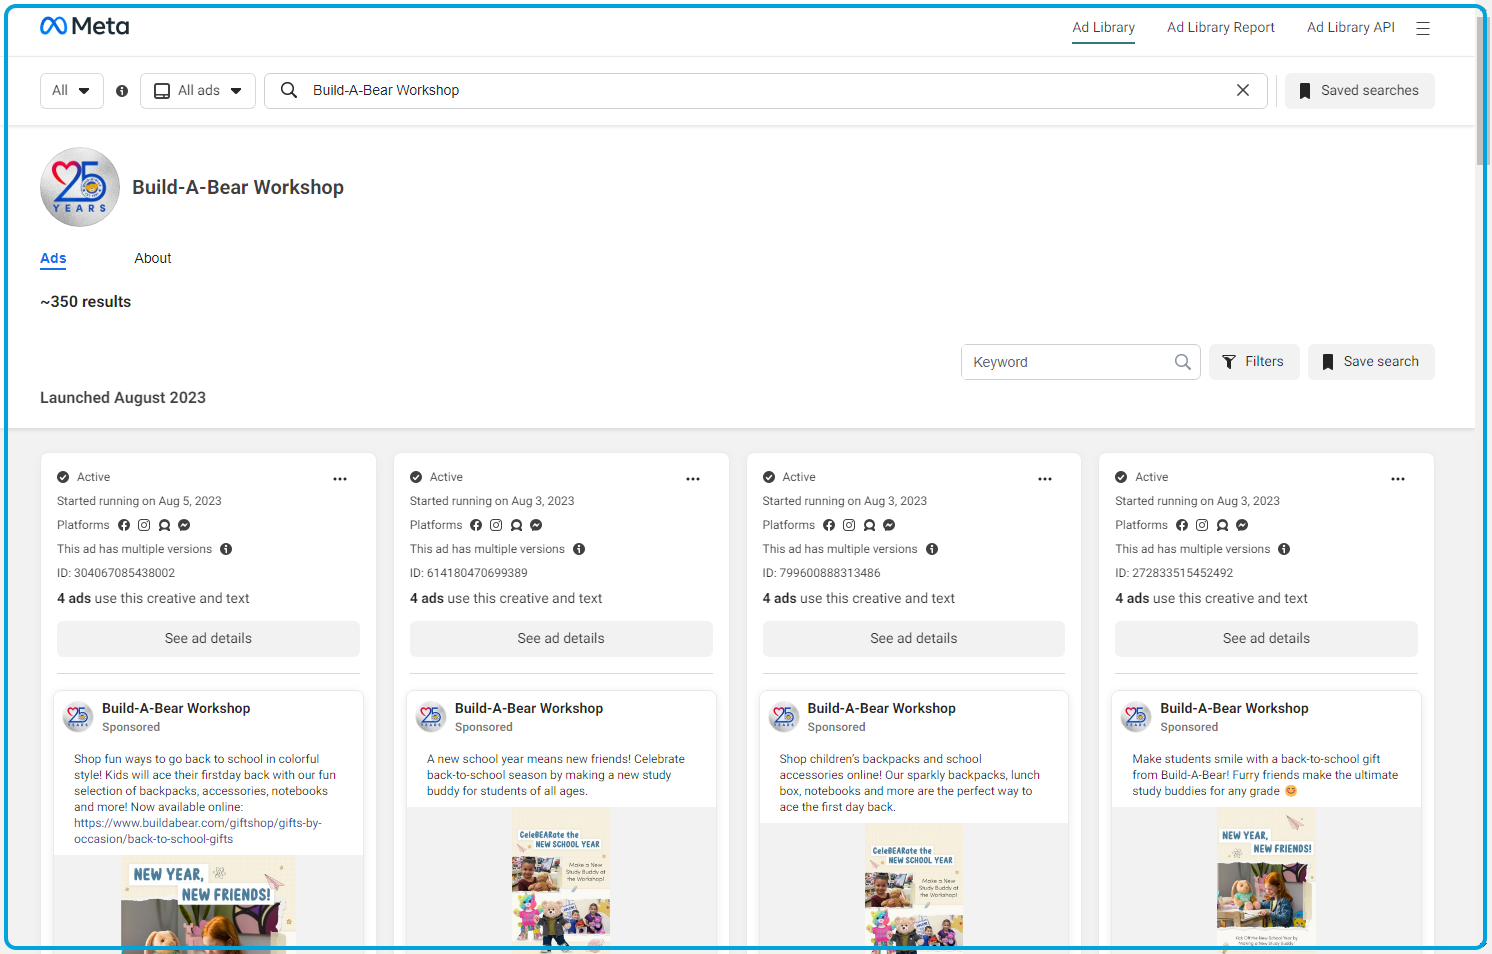Click Facebook platform icon on ad 799600888313486
The image size is (1492, 954).
(x=829, y=525)
